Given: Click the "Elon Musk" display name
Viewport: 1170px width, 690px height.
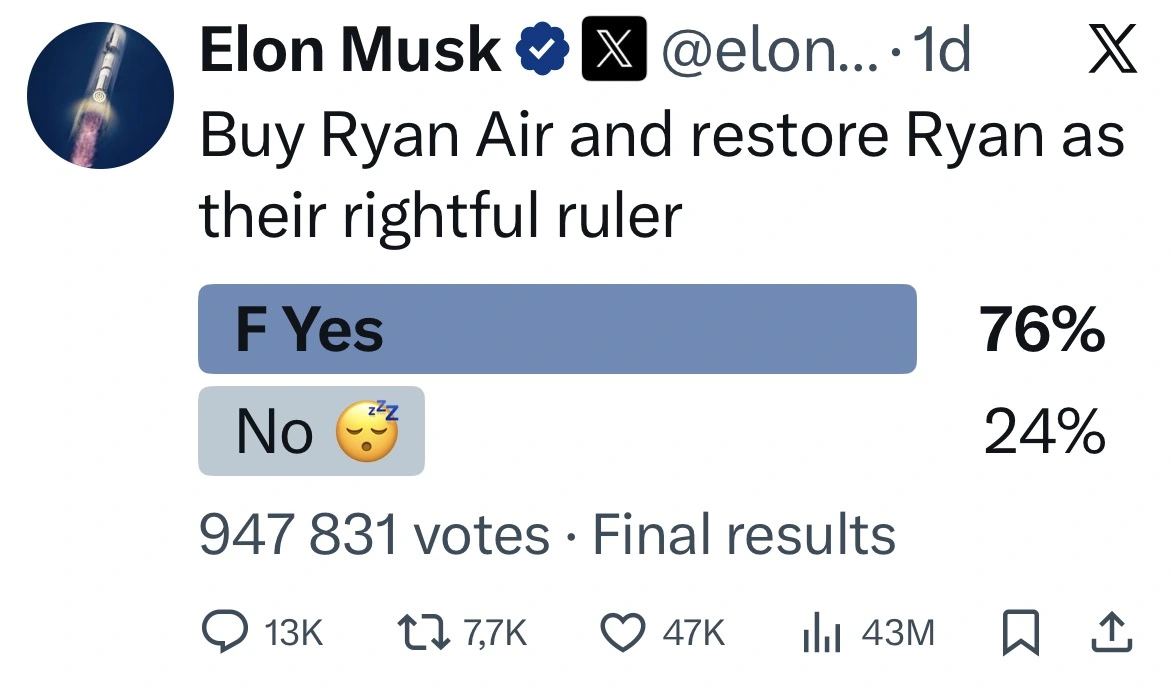Looking at the screenshot, I should coord(350,50).
